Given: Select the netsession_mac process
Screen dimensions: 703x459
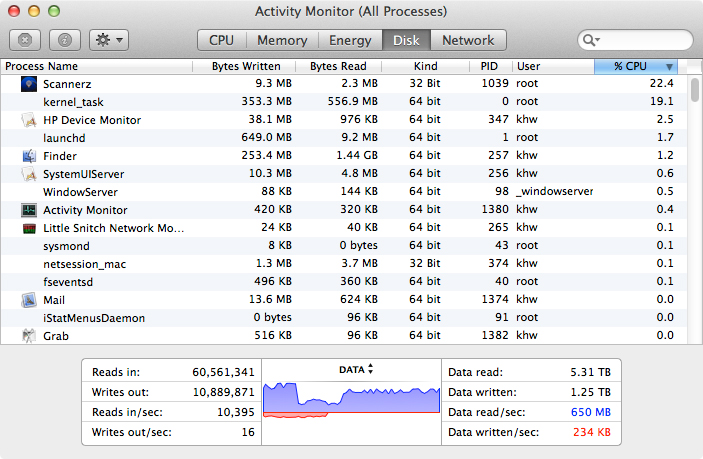Looking at the screenshot, I should pos(343,264).
